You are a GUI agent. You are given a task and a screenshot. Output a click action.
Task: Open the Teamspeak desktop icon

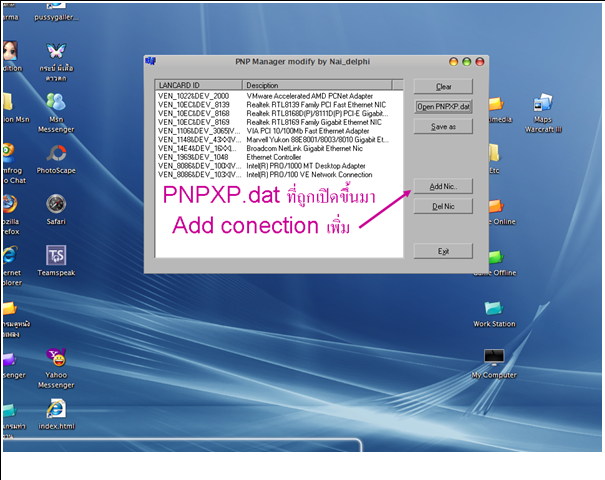tap(56, 261)
